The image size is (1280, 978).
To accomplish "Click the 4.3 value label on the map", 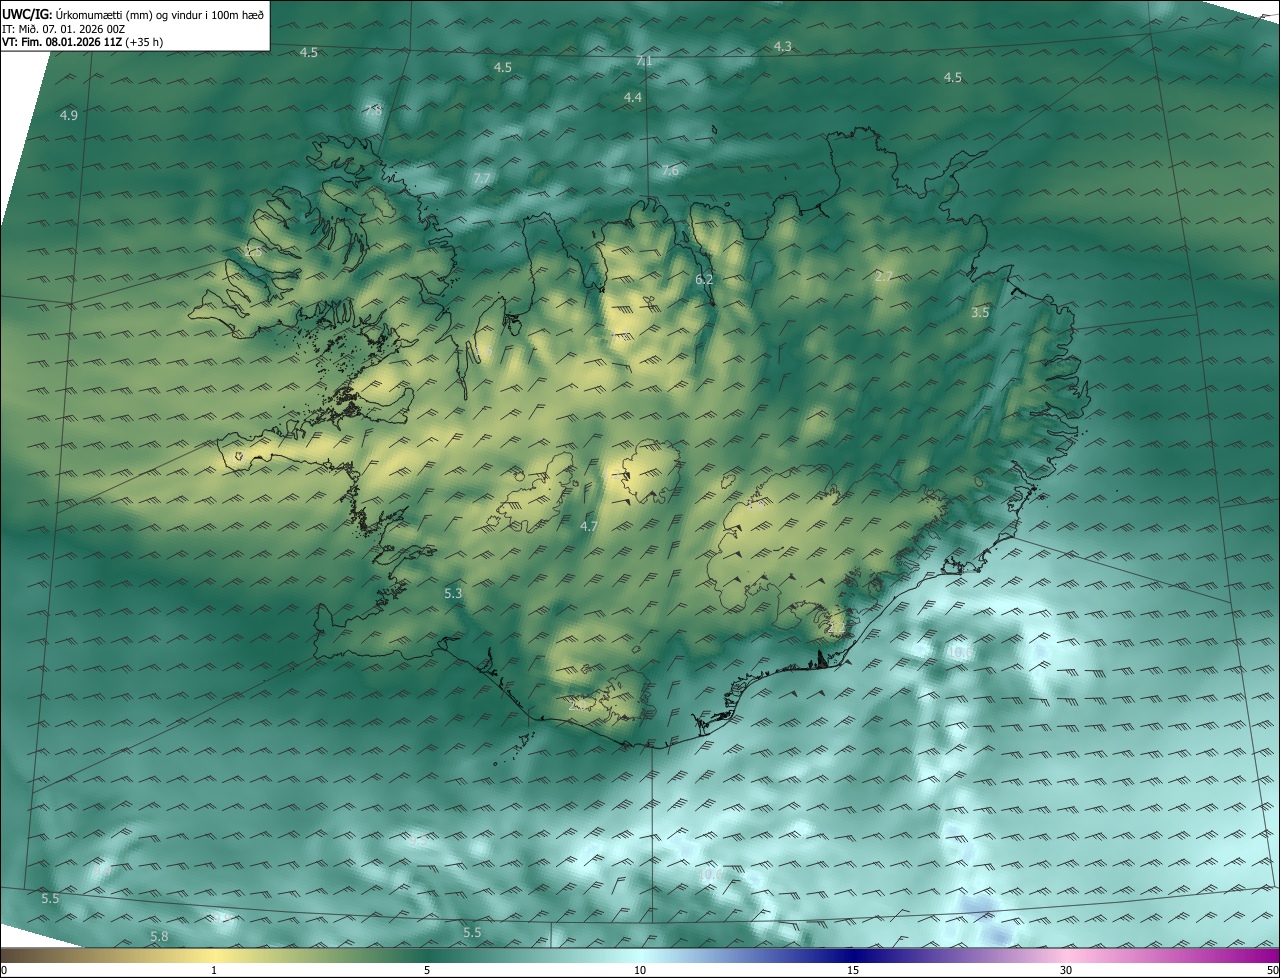I will [x=783, y=47].
